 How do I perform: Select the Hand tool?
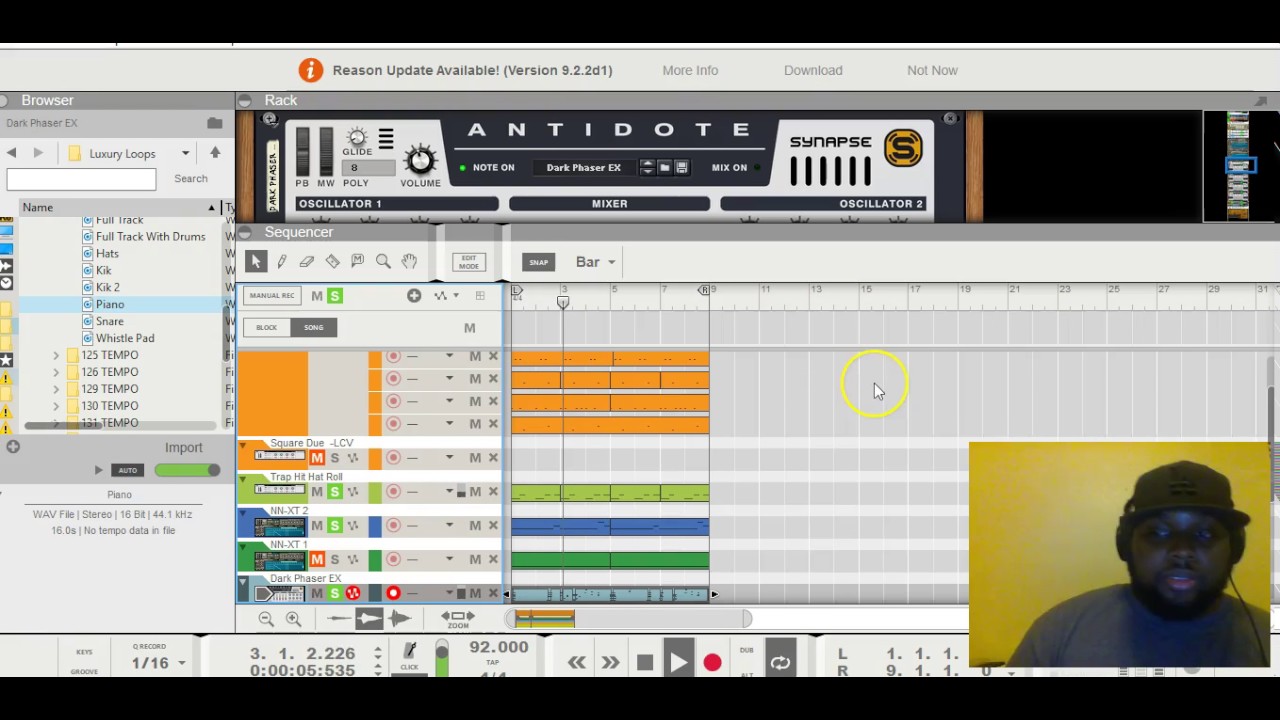pos(409,262)
